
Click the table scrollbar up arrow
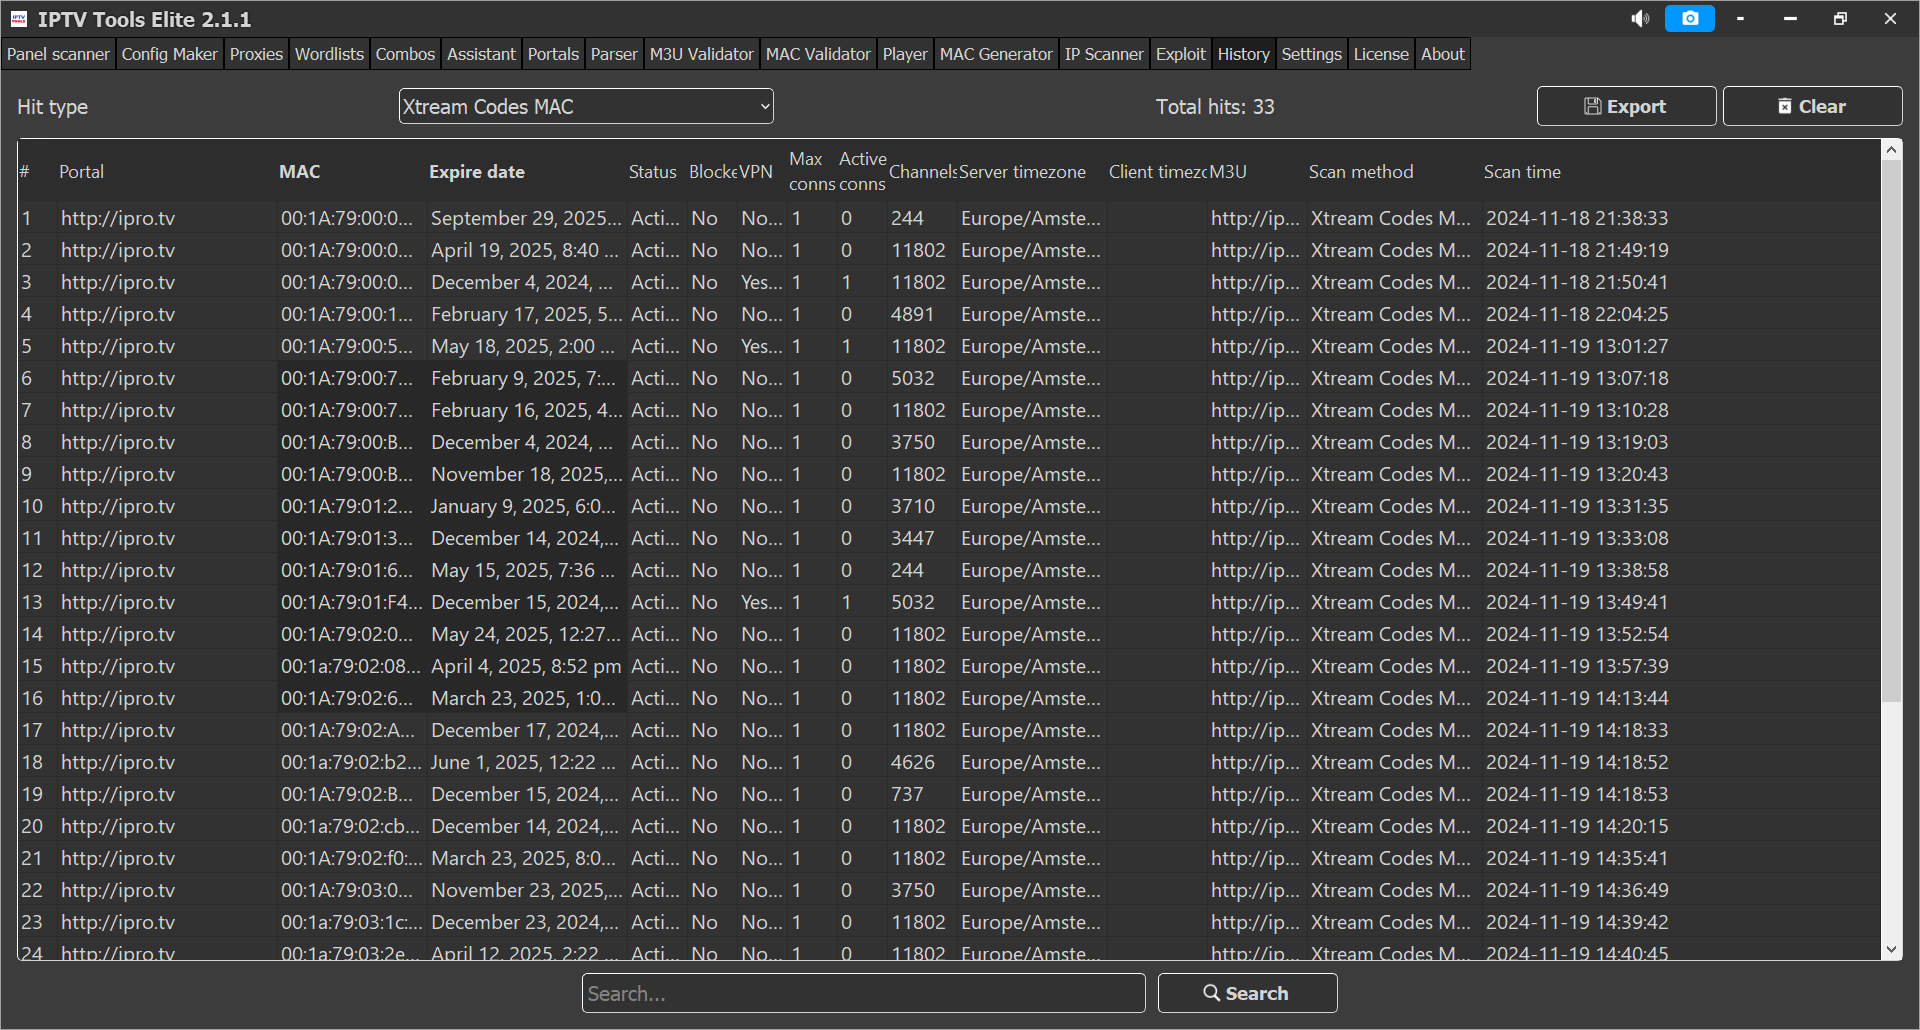click(x=1891, y=150)
